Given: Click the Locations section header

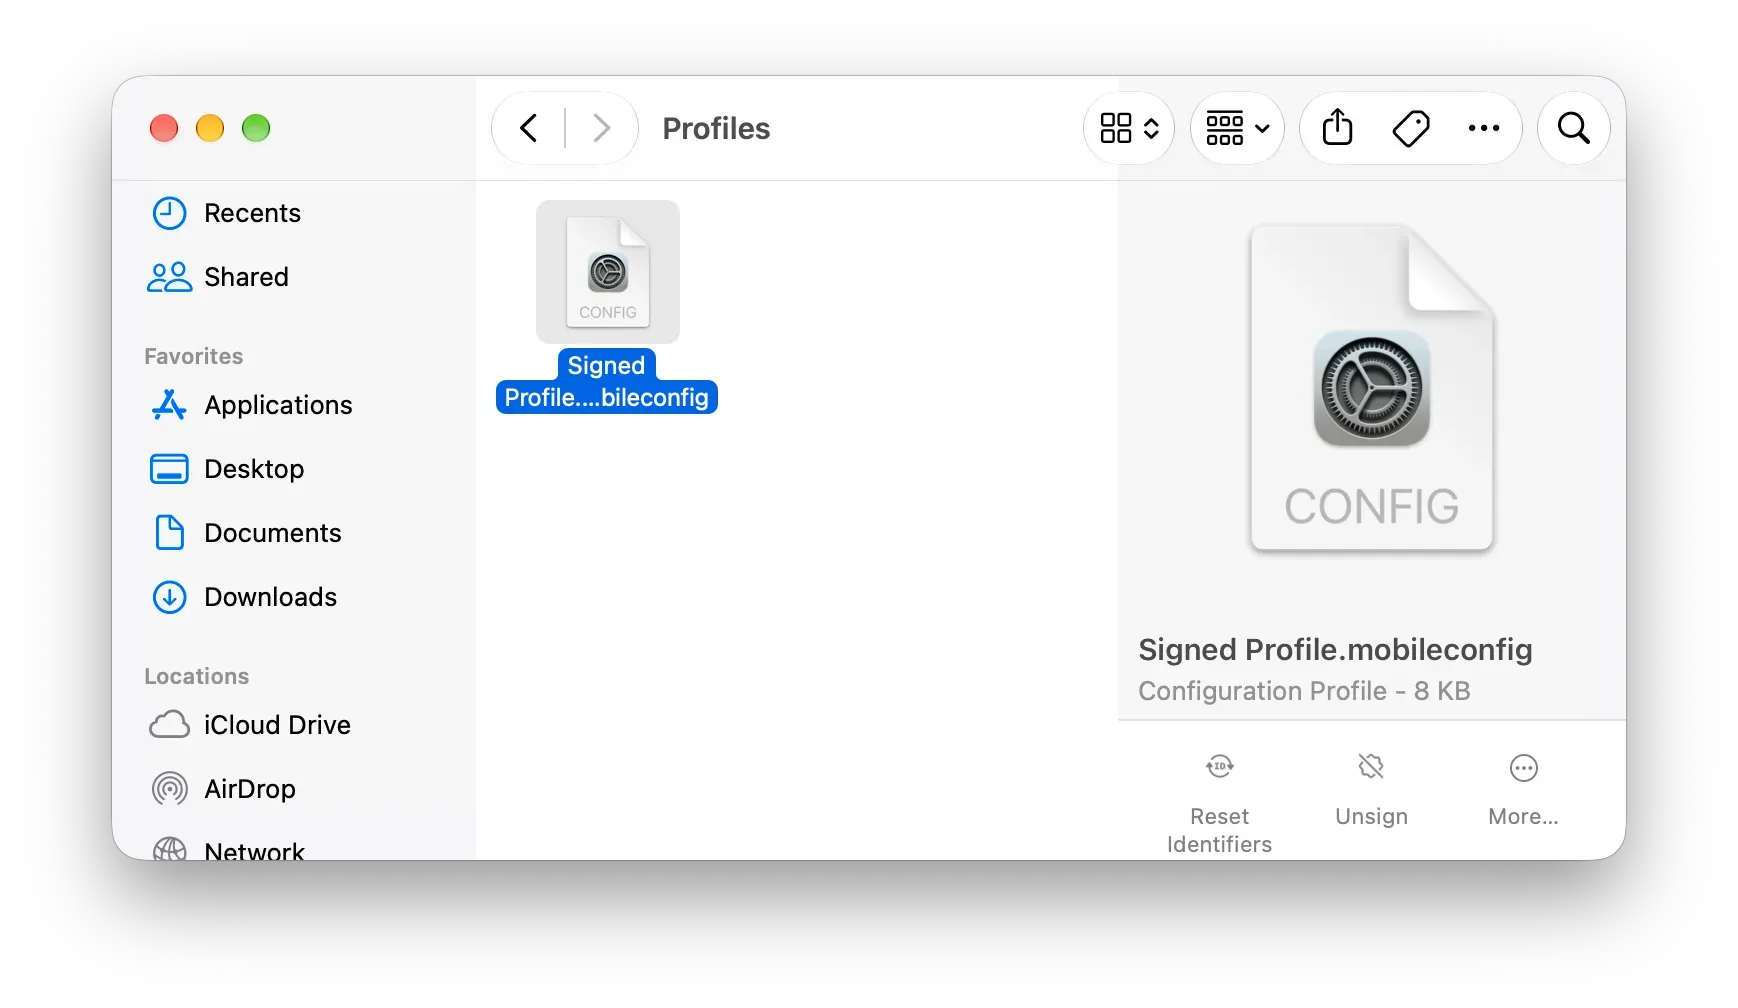Looking at the screenshot, I should [197, 677].
